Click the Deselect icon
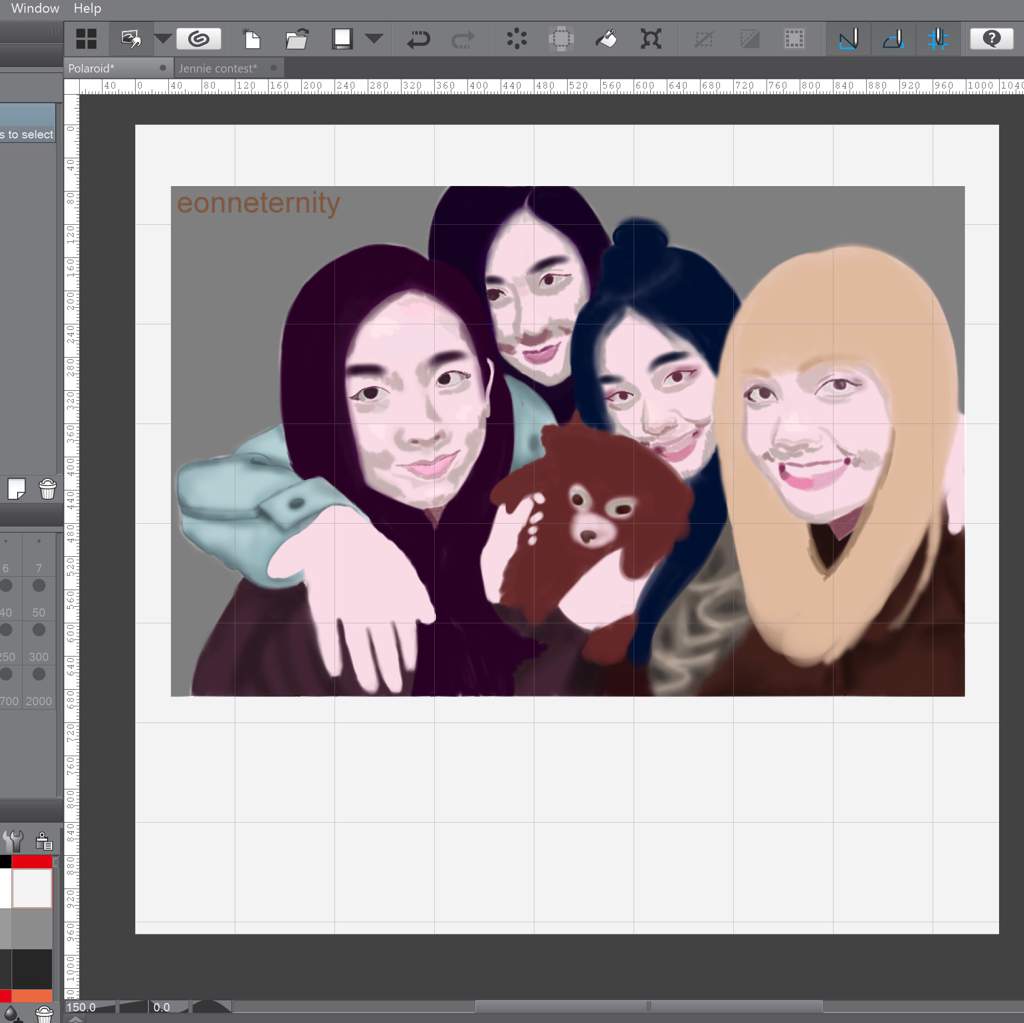Viewport: 1024px width, 1023px height. [x=703, y=39]
